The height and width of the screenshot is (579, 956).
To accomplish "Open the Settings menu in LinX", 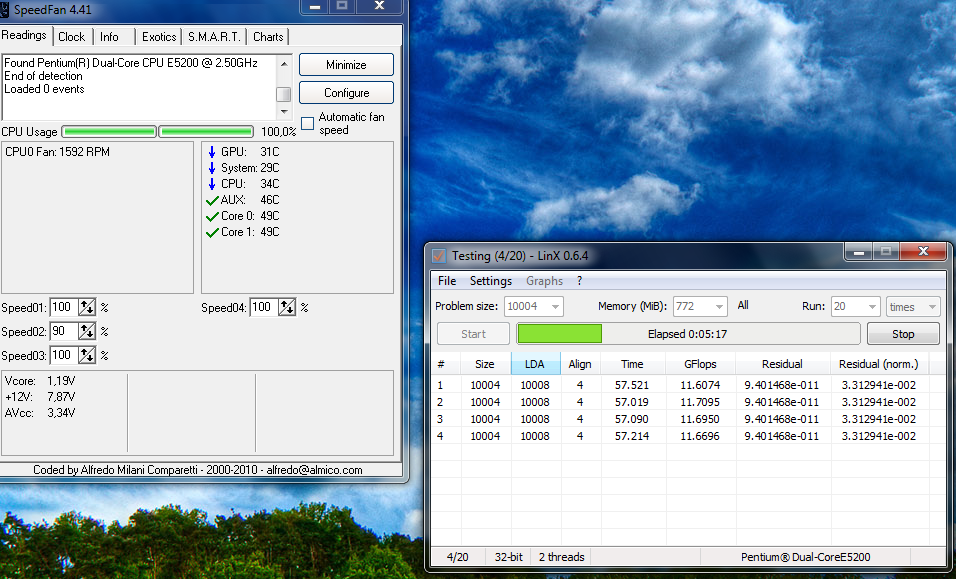I will pos(490,281).
